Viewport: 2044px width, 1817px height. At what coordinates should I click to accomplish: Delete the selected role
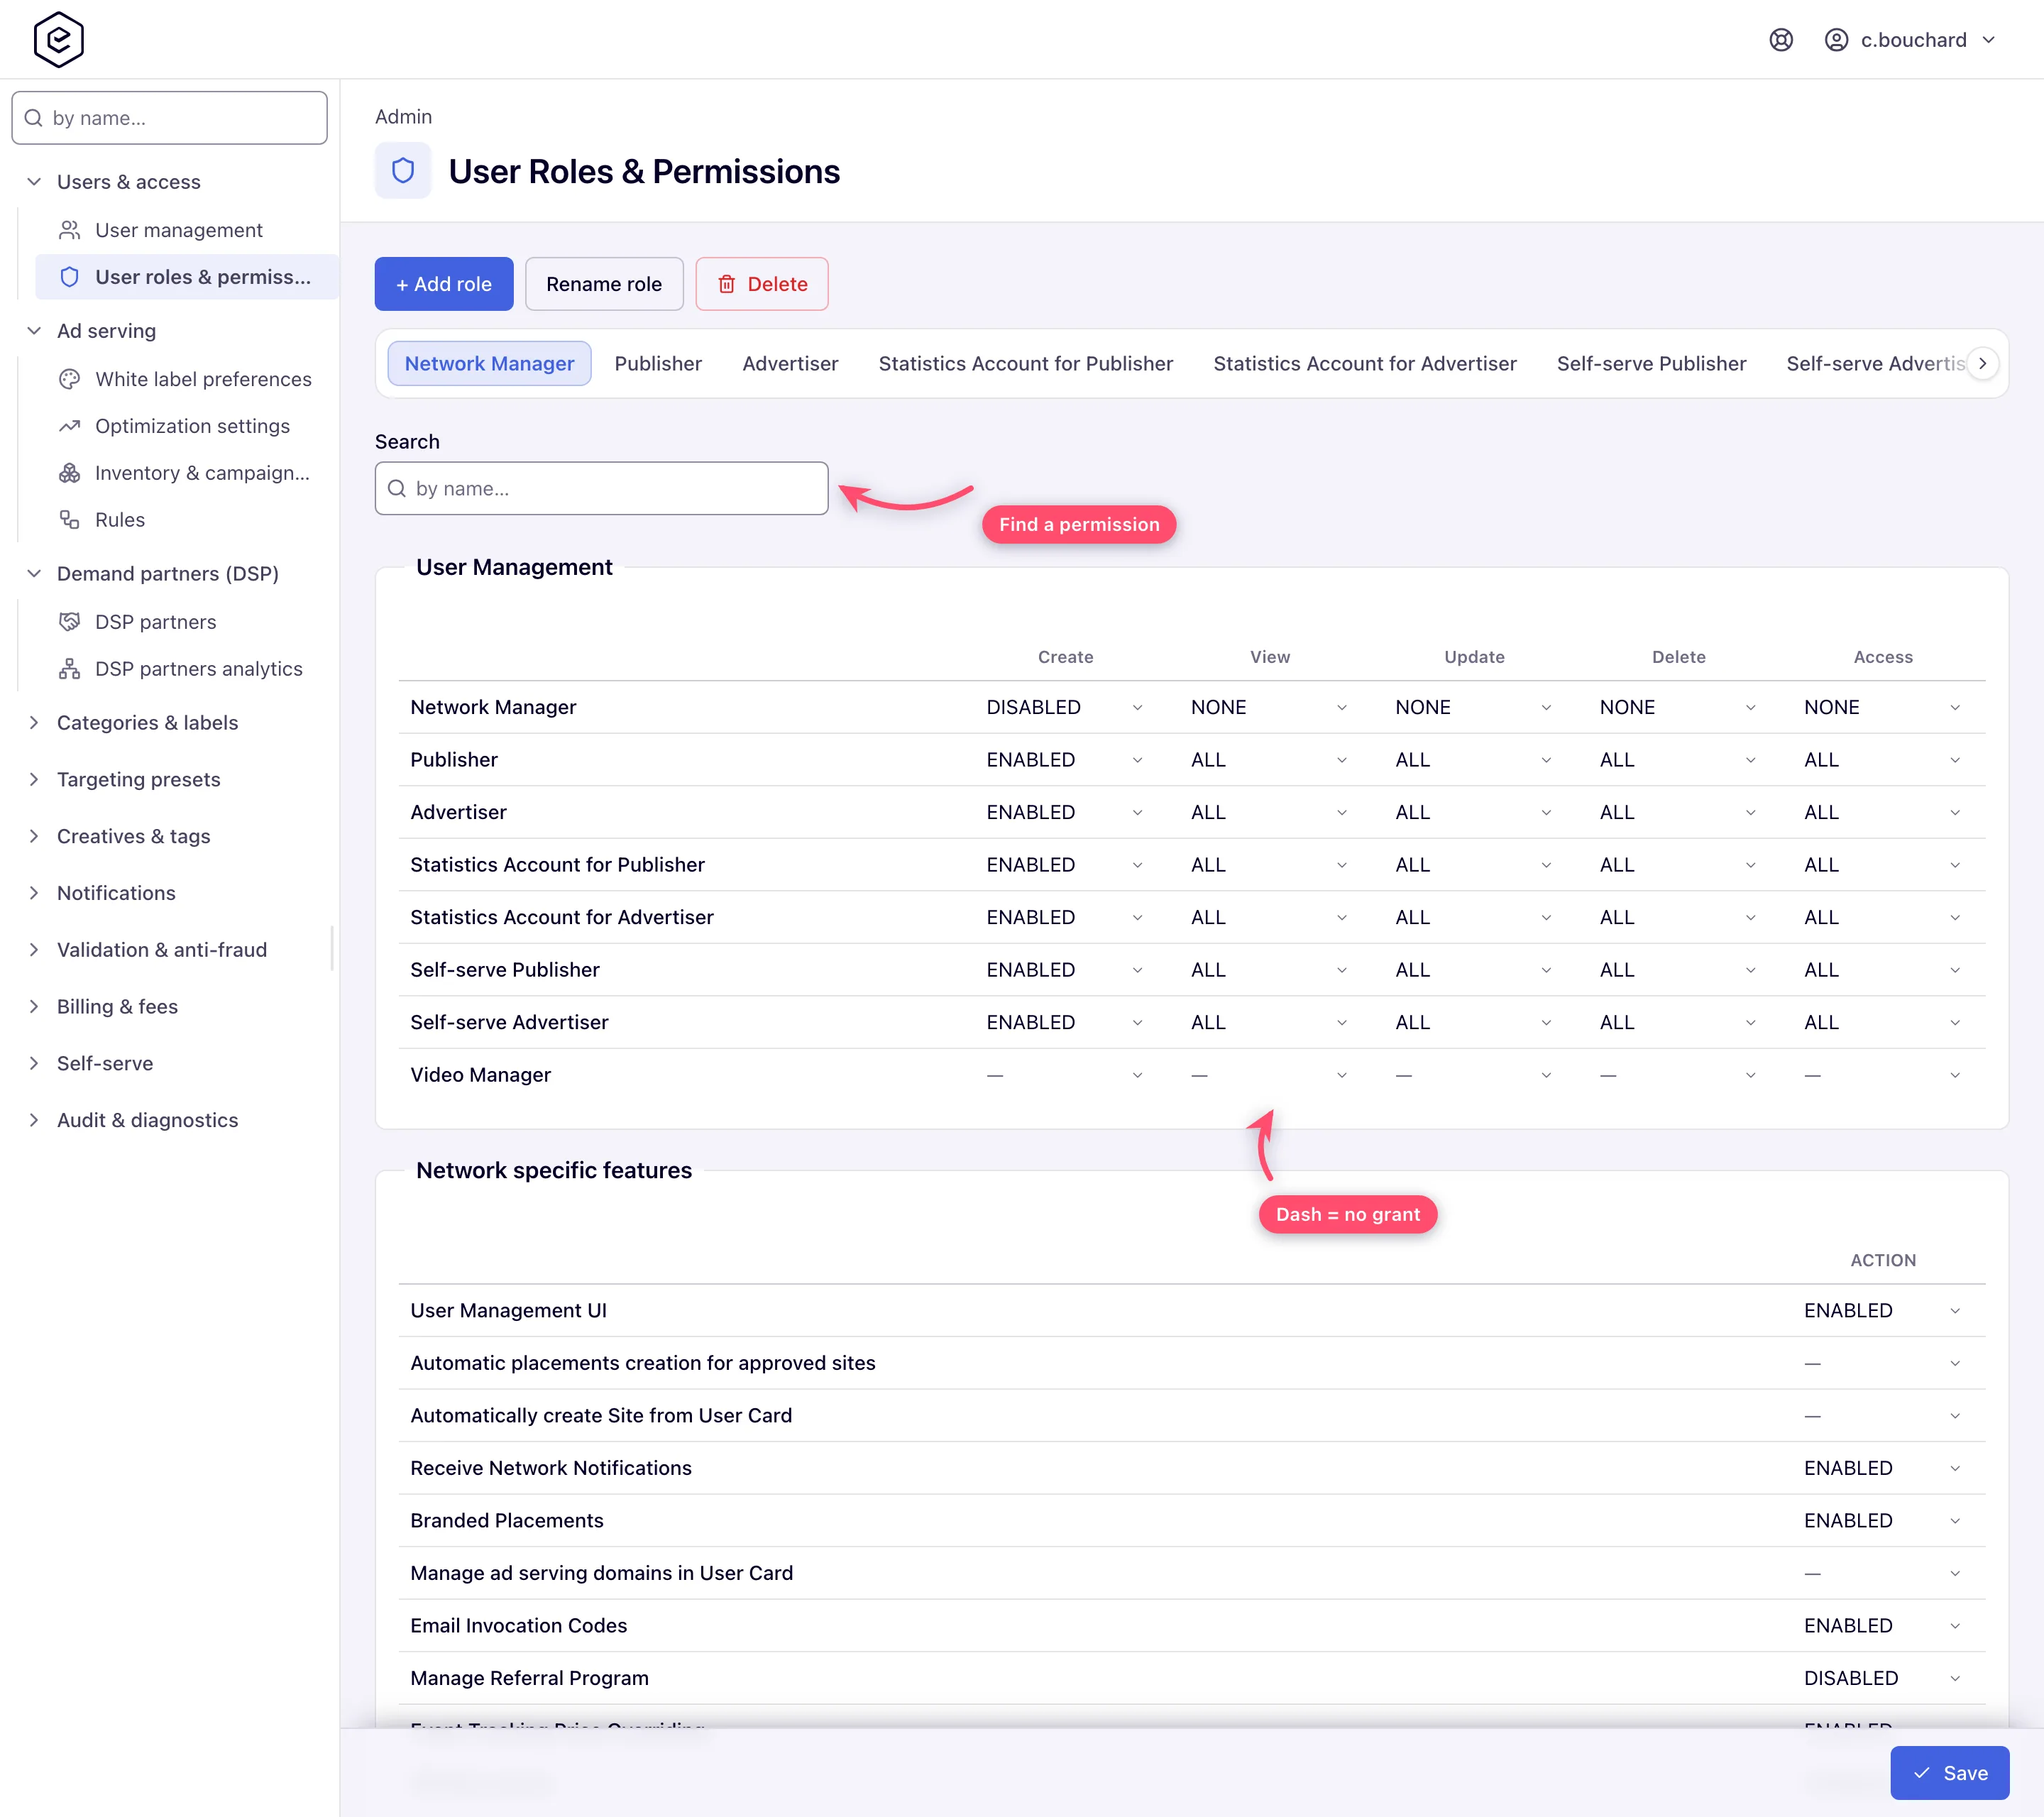(762, 284)
